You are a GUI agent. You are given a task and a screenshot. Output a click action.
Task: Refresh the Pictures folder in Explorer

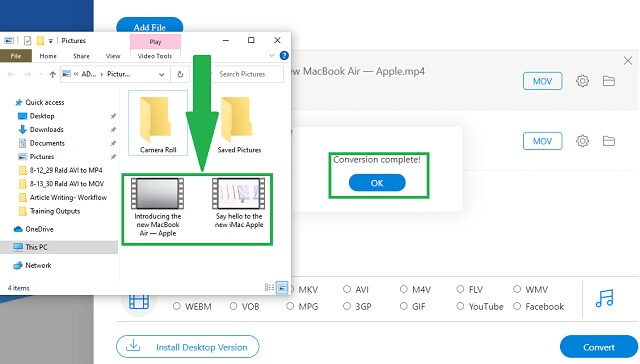click(180, 74)
